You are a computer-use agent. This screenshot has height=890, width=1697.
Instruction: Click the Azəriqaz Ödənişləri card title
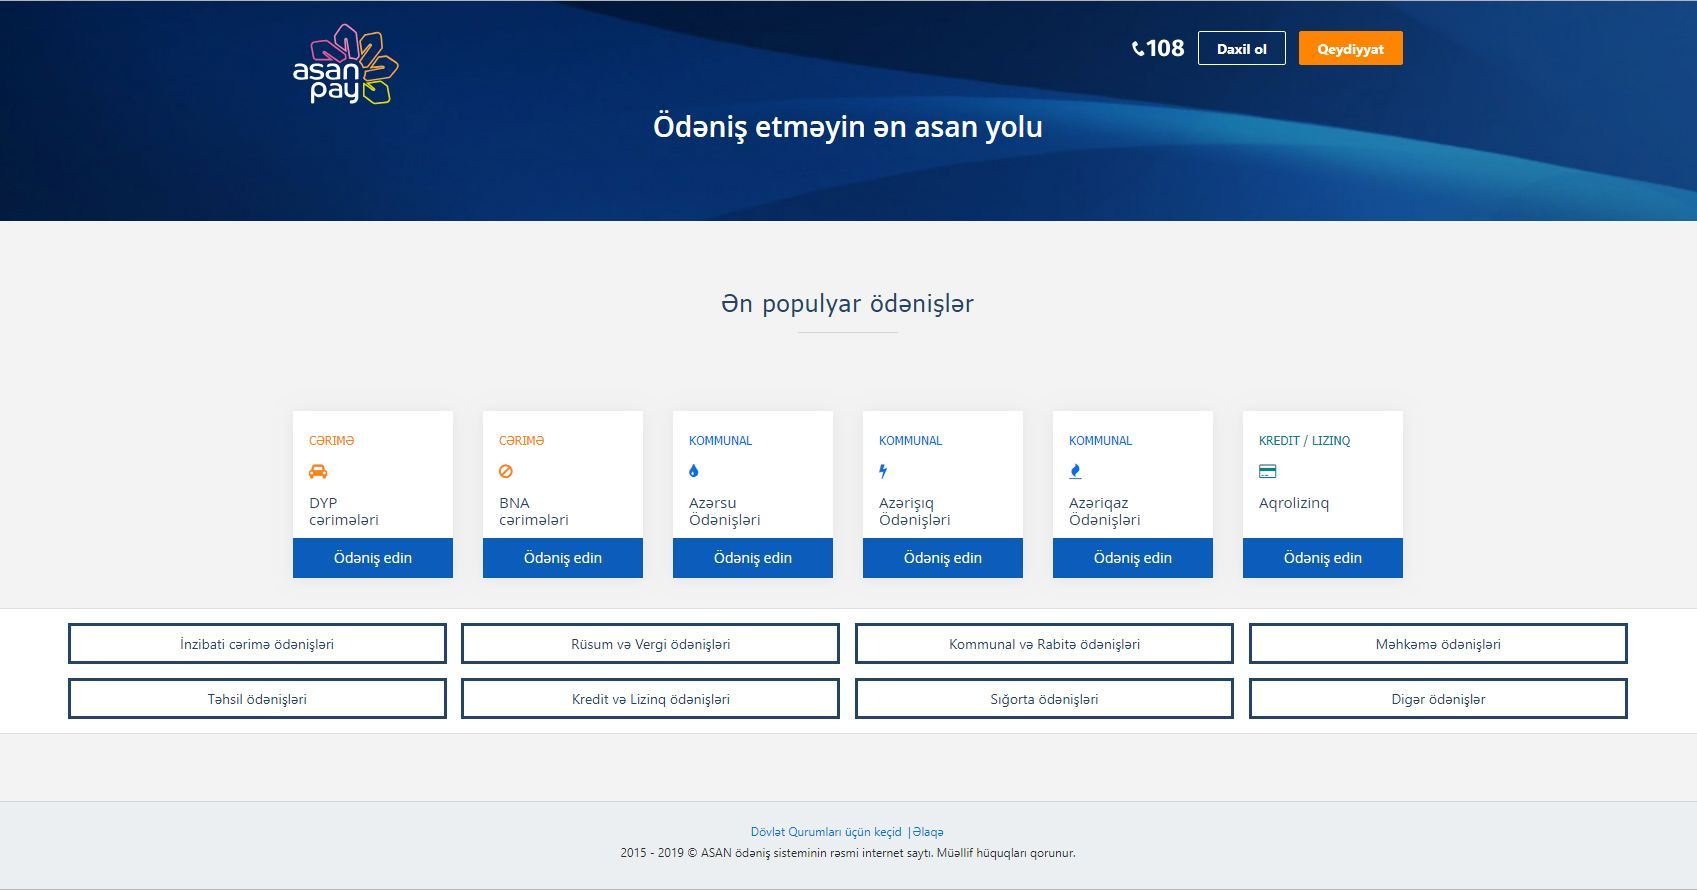tap(1105, 511)
